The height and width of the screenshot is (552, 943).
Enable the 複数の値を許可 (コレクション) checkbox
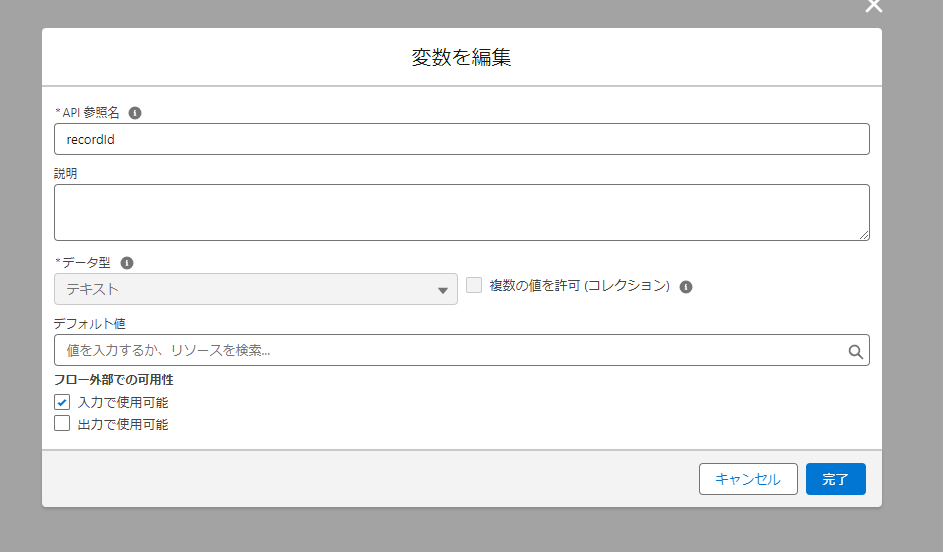pos(474,285)
